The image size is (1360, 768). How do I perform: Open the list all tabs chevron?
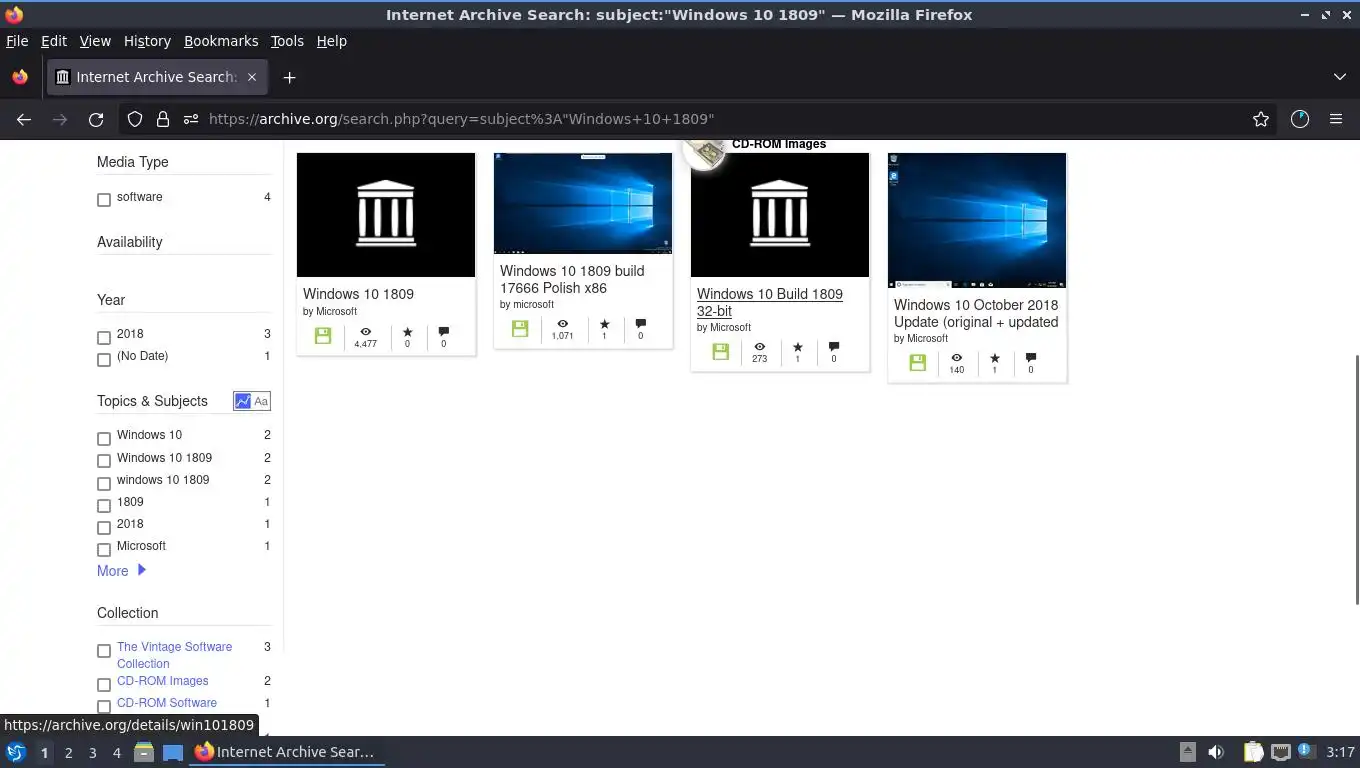pos(1340,77)
